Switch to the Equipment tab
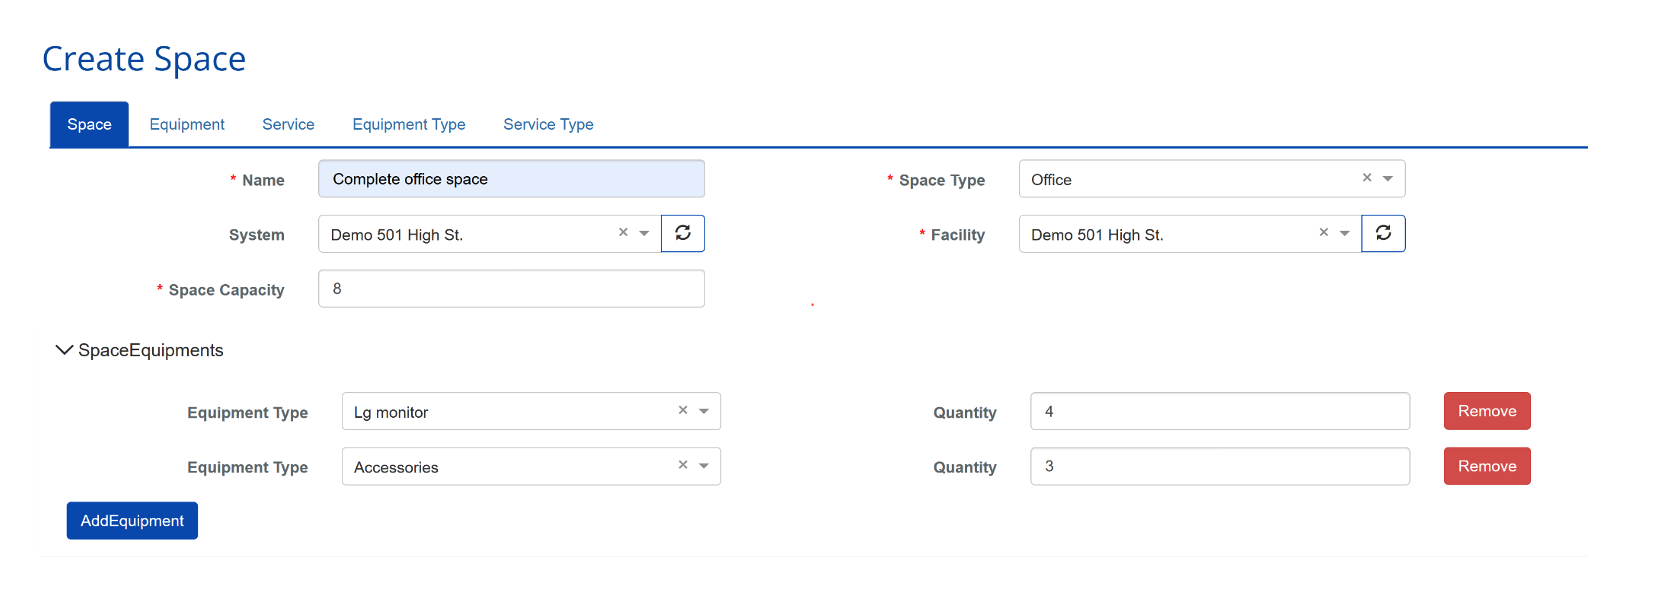 [x=187, y=124]
